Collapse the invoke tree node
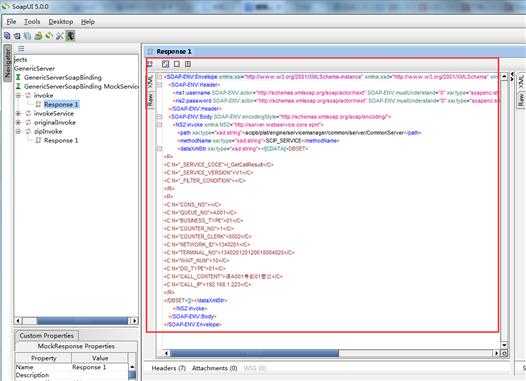The width and height of the screenshot is (526, 381). (x=18, y=95)
